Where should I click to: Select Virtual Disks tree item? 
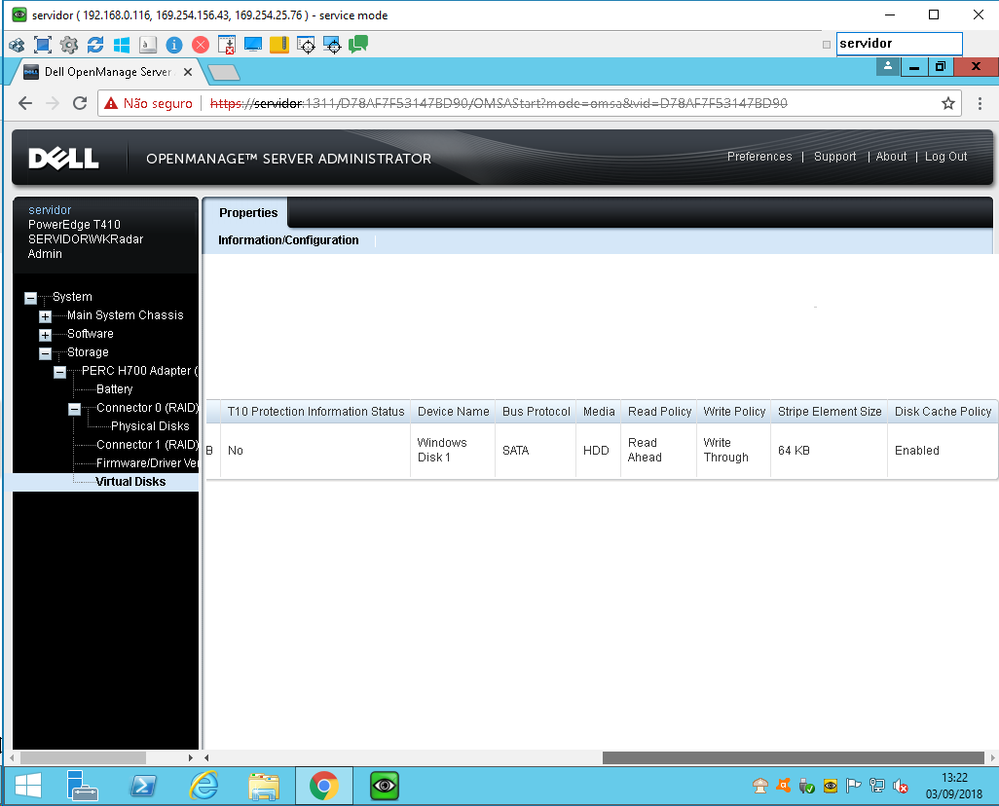click(131, 482)
